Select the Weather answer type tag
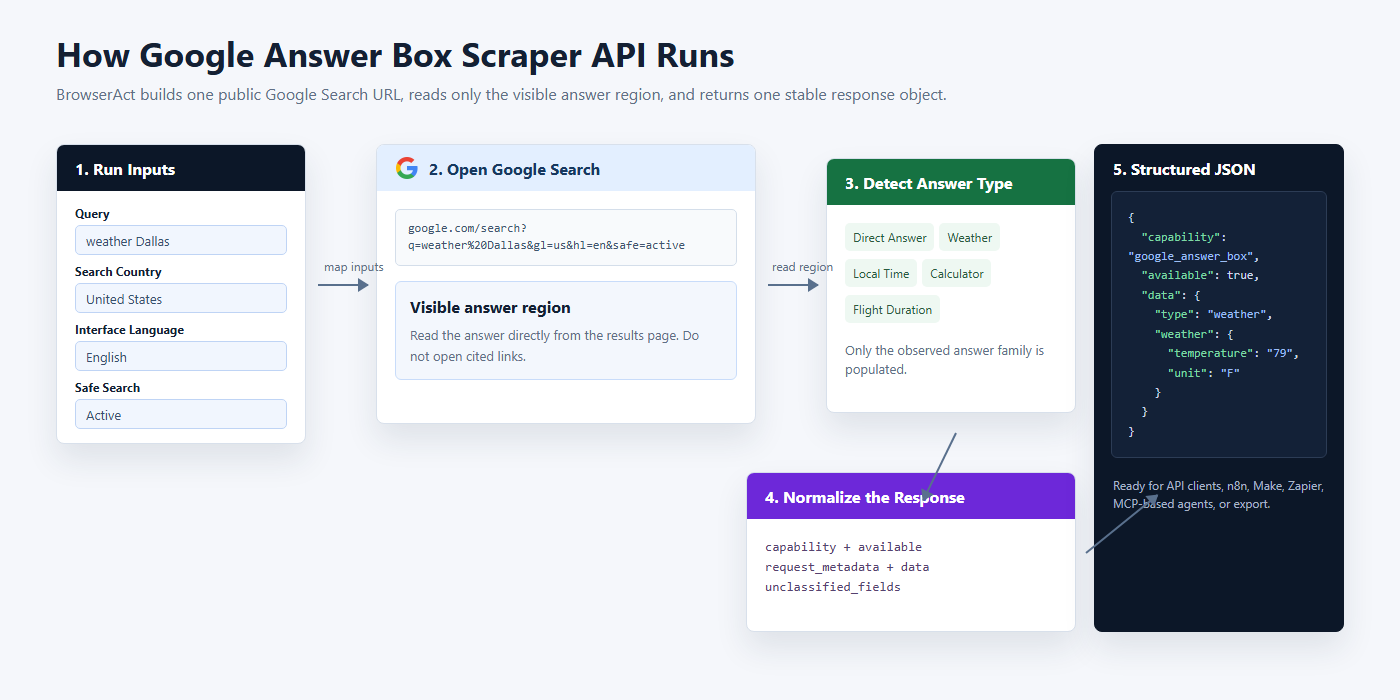Viewport: 1400px width, 700px height. pos(969,237)
